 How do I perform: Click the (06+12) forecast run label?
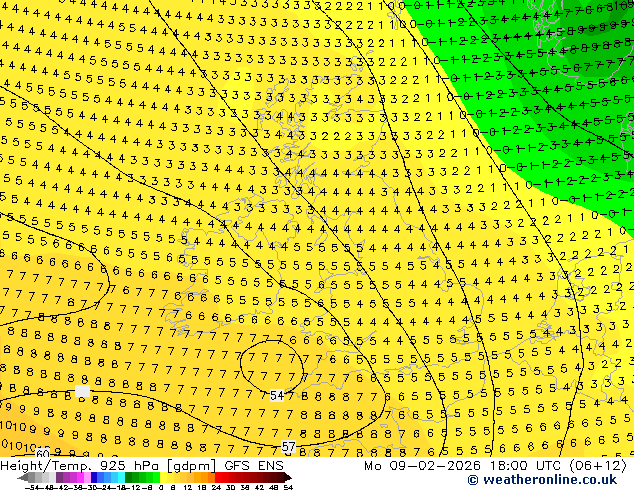(x=598, y=466)
